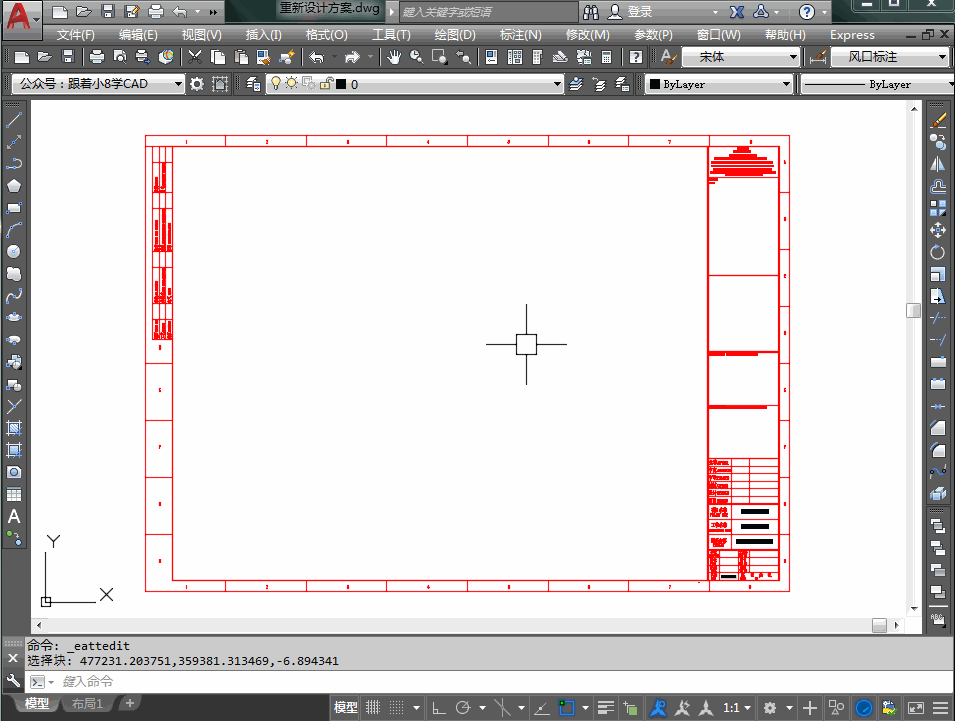
Task: Click the 模型 status bar button
Action: (345, 708)
